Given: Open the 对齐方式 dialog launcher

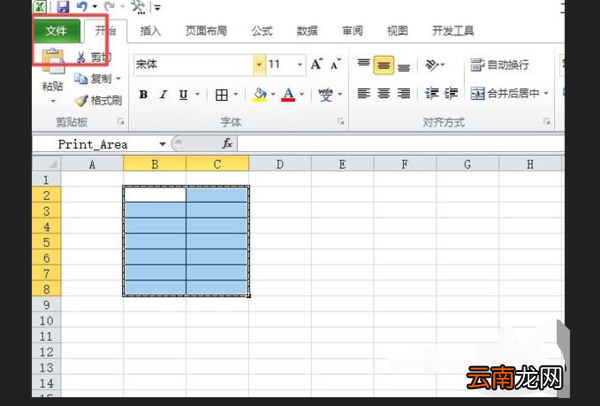Looking at the screenshot, I should pos(546,122).
